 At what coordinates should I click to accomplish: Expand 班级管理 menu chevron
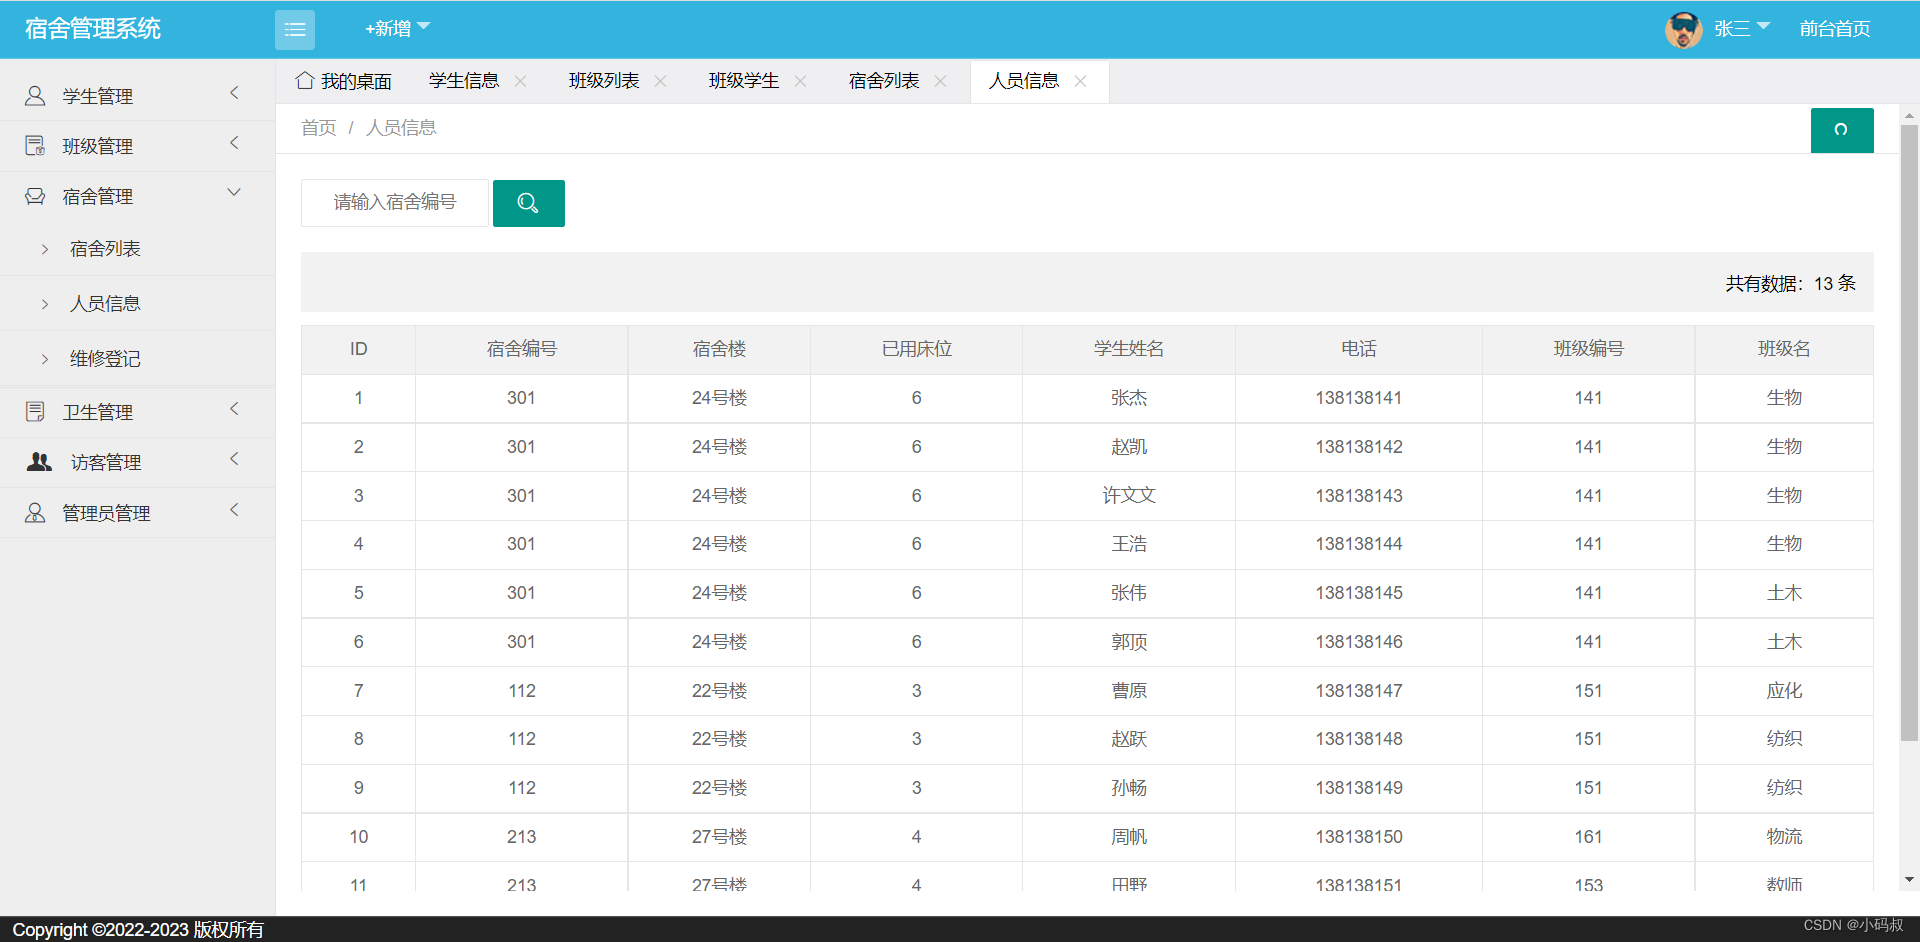pyautogui.click(x=234, y=143)
